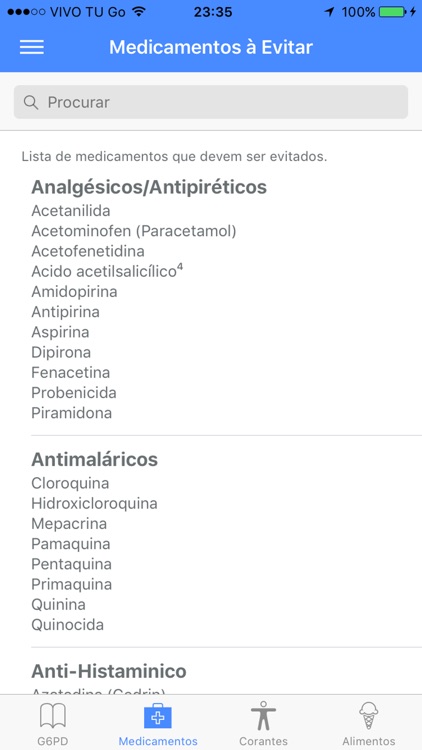Viewport: 422px width, 750px height.
Task: Tap the Anti-Histaminico section header
Action: click(x=109, y=671)
